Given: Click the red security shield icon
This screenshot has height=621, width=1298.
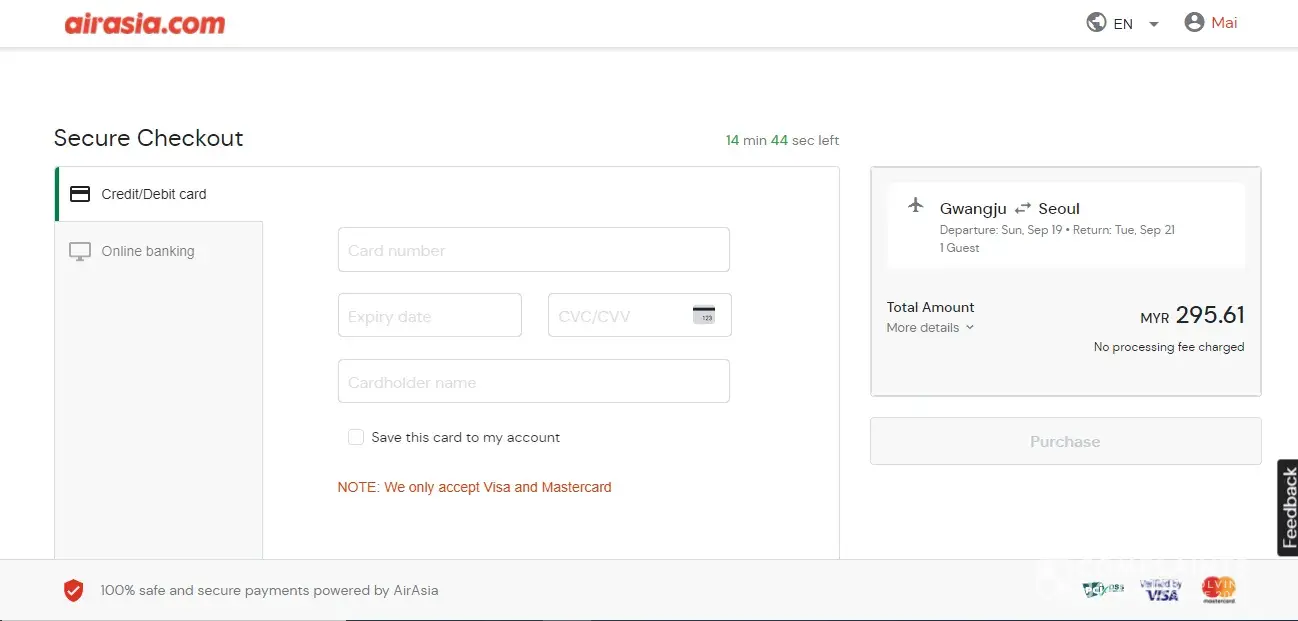Looking at the screenshot, I should tap(74, 590).
